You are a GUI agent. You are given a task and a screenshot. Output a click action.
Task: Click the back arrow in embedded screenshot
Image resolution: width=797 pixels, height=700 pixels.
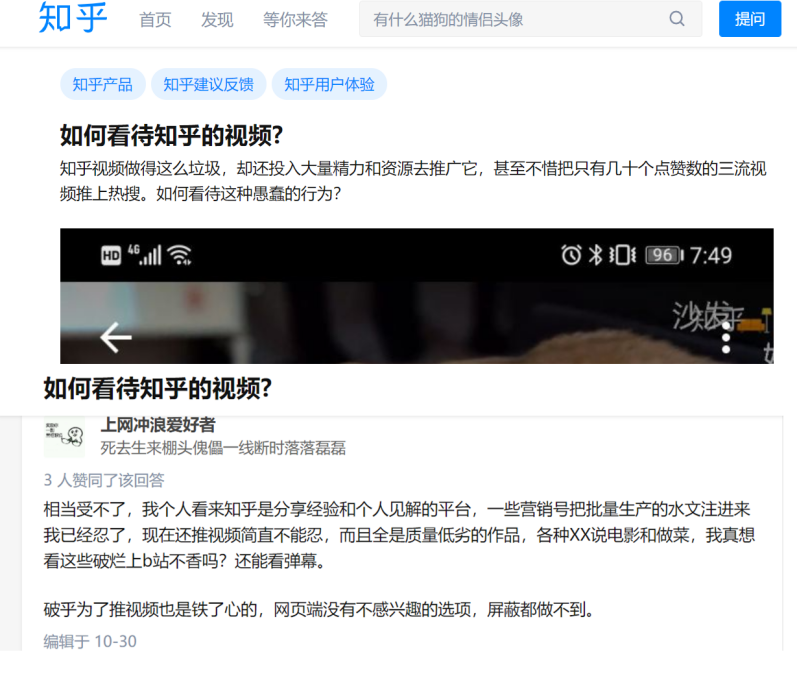tap(116, 337)
